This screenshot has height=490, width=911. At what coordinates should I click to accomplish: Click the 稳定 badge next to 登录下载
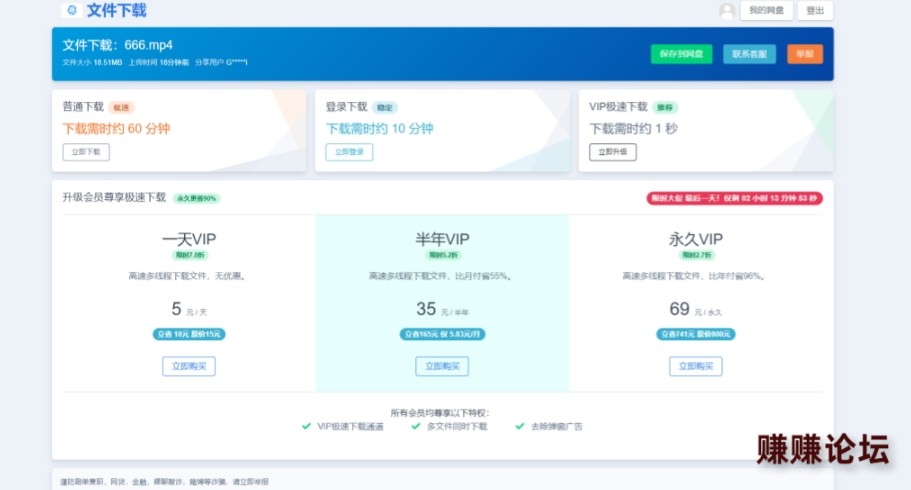pyautogui.click(x=385, y=108)
